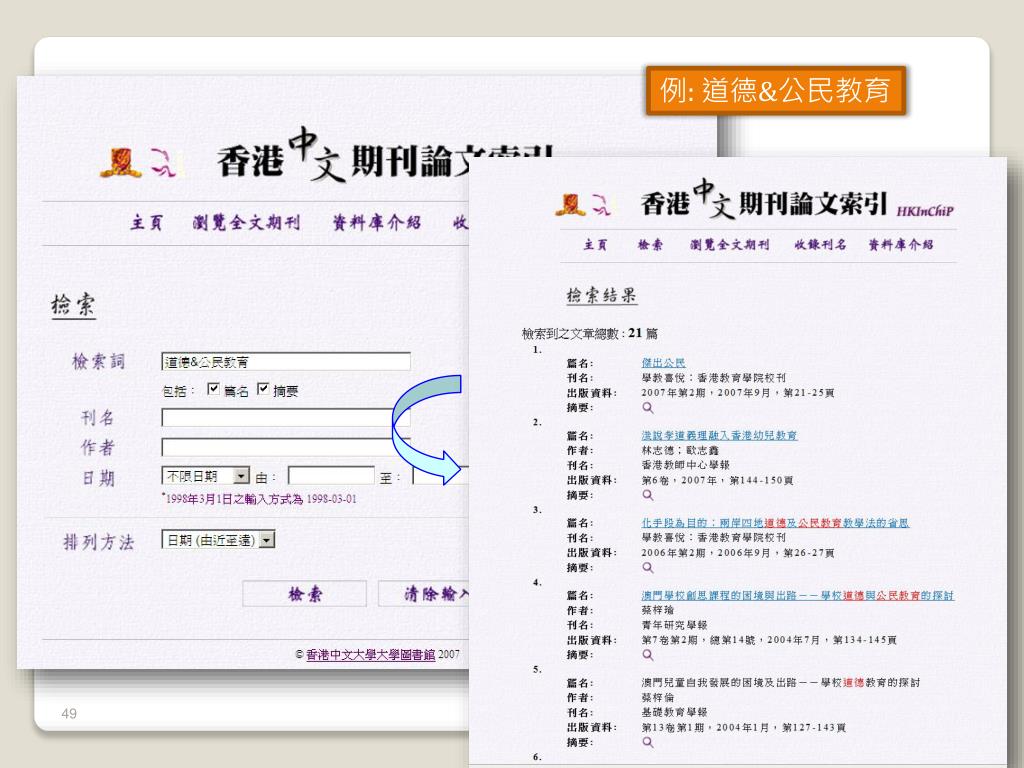1024x768 pixels.
Task: Open the article link 傑出公民
Action: point(664,363)
